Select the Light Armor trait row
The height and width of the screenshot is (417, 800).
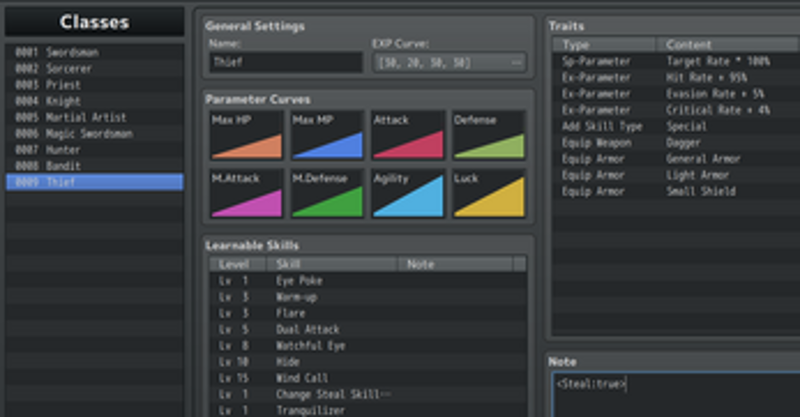click(x=677, y=175)
